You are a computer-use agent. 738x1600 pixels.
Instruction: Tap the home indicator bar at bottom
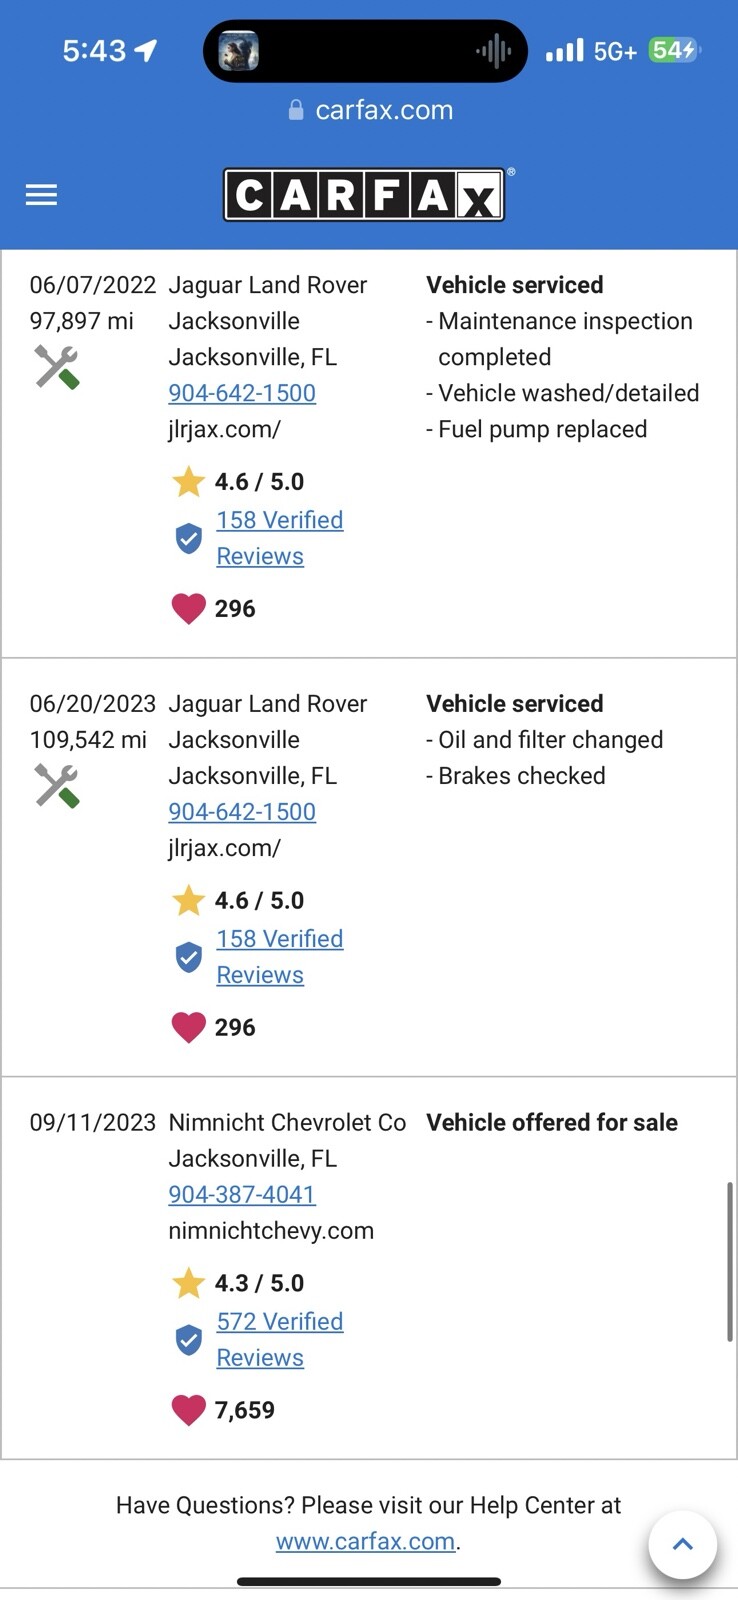[x=368, y=1582]
